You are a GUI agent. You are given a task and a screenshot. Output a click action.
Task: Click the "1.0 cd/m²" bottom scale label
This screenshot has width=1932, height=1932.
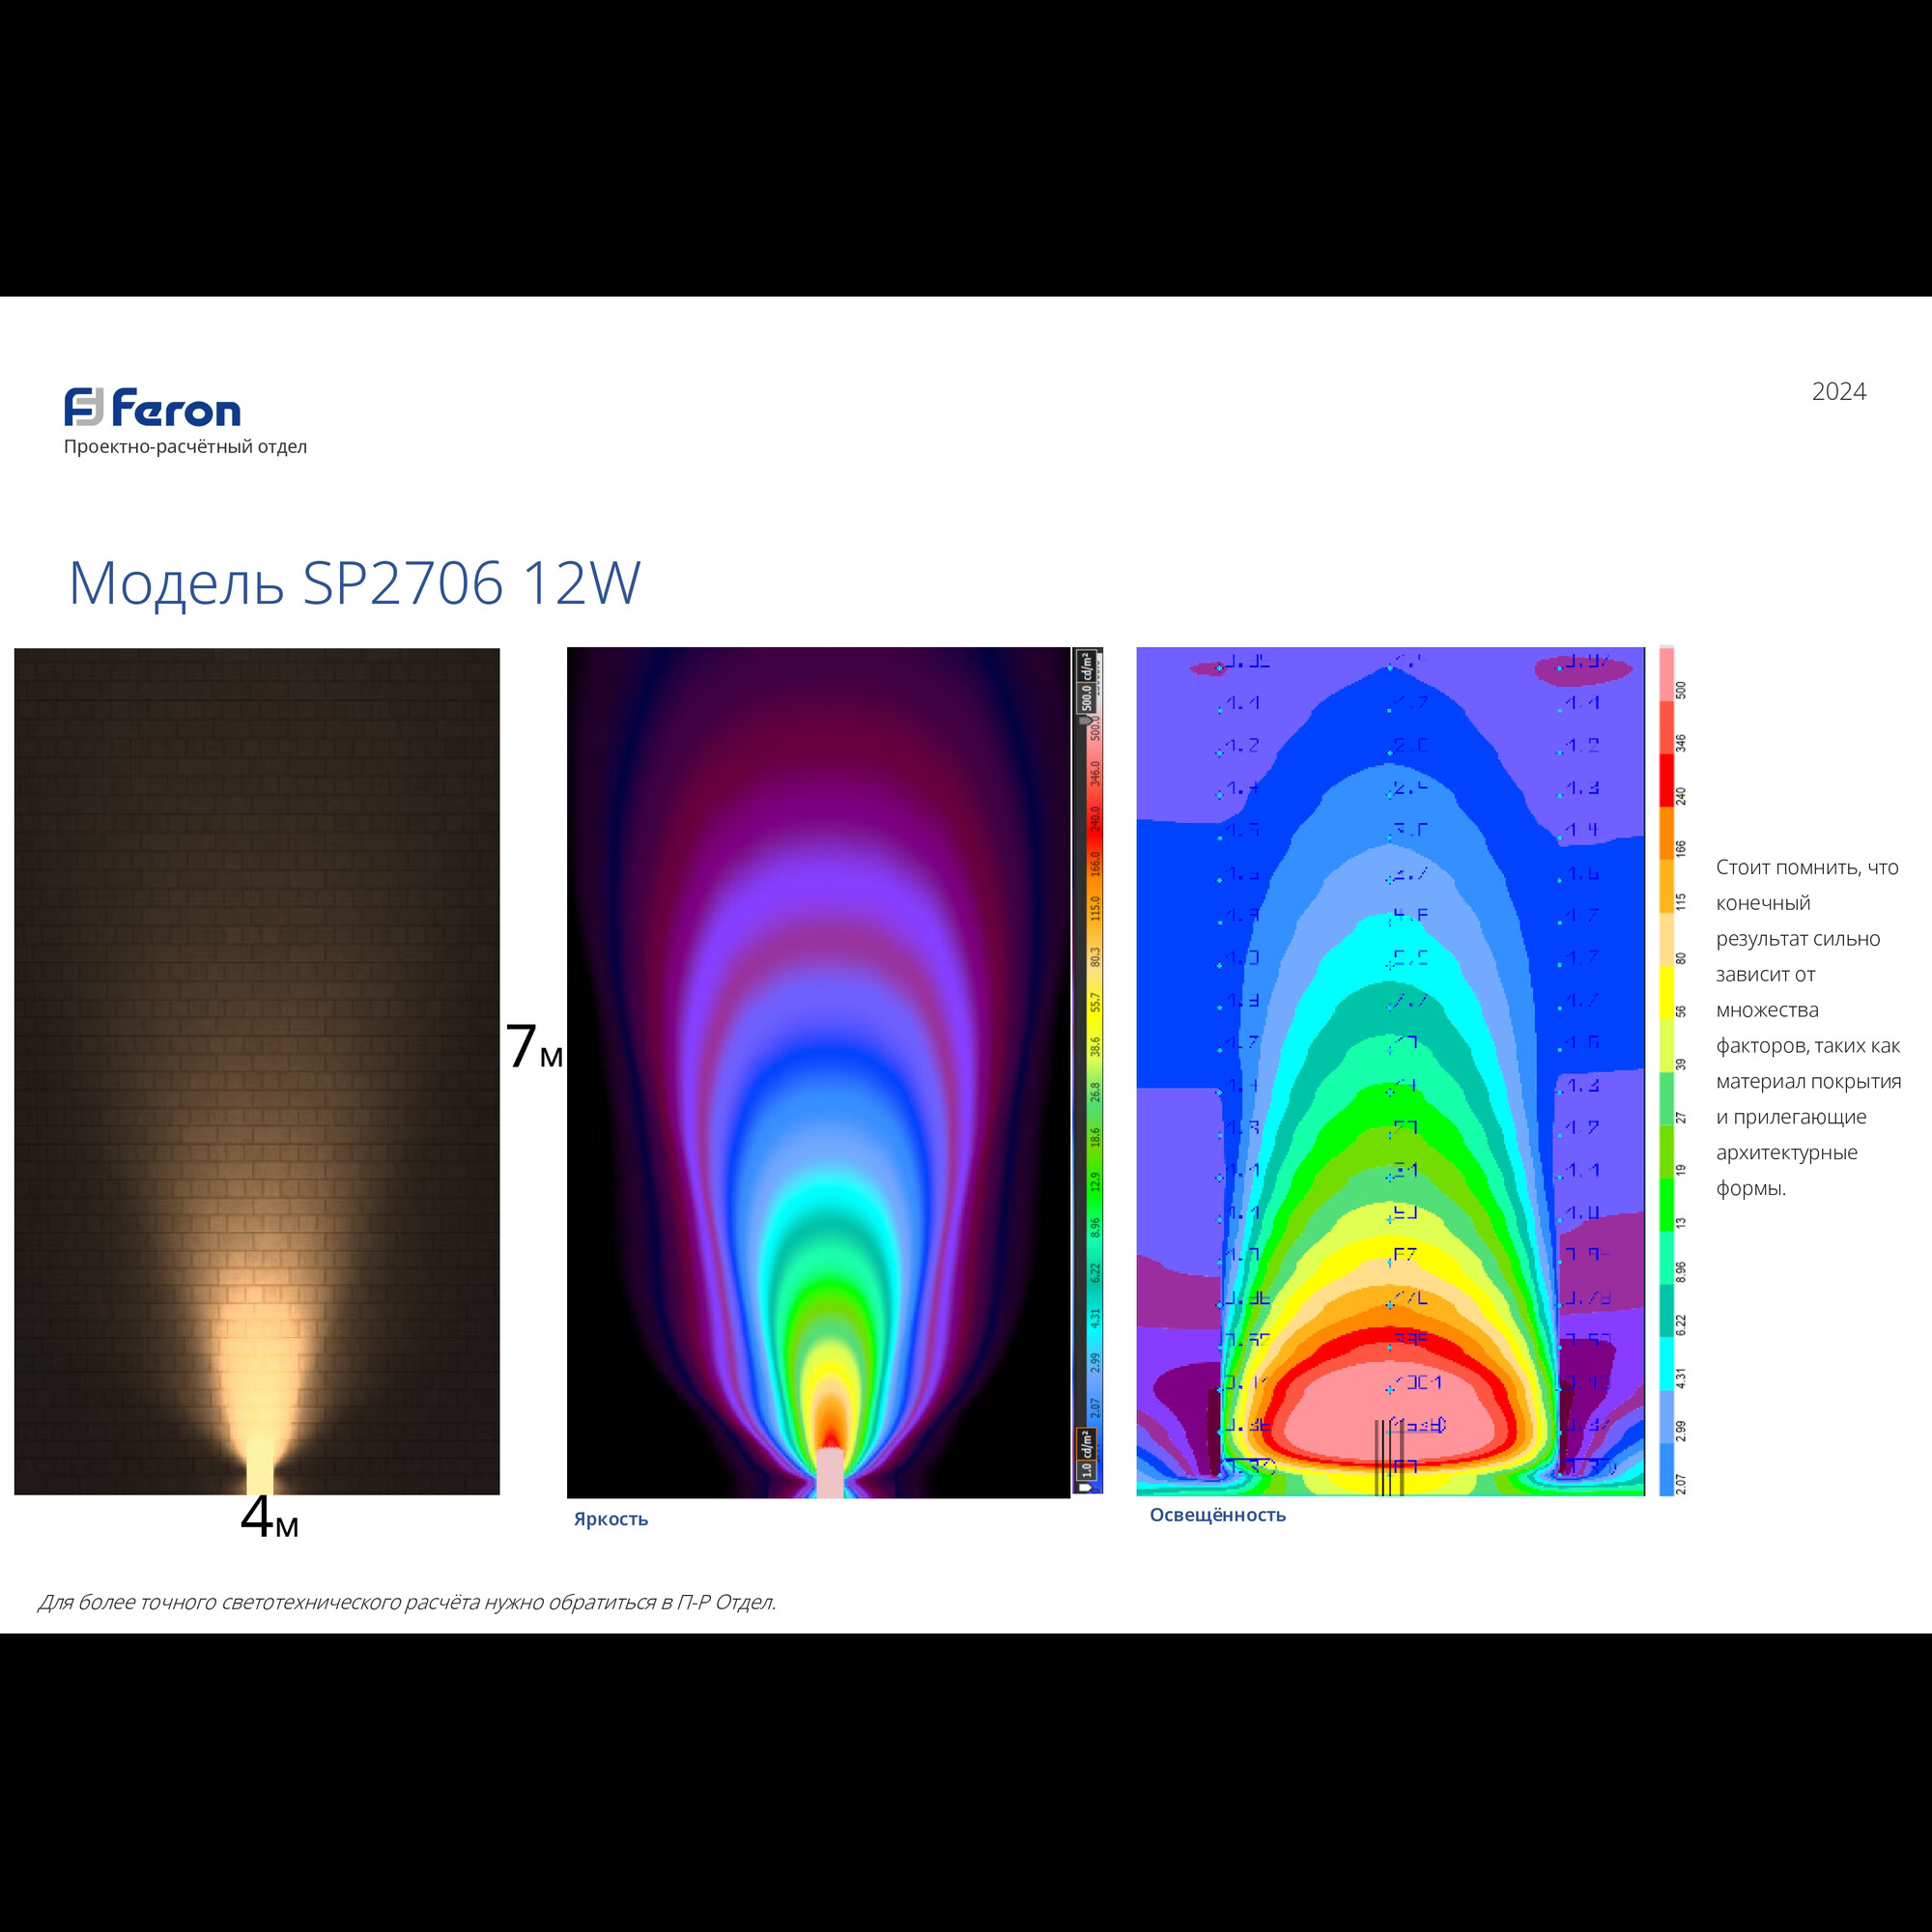pos(1086,1455)
